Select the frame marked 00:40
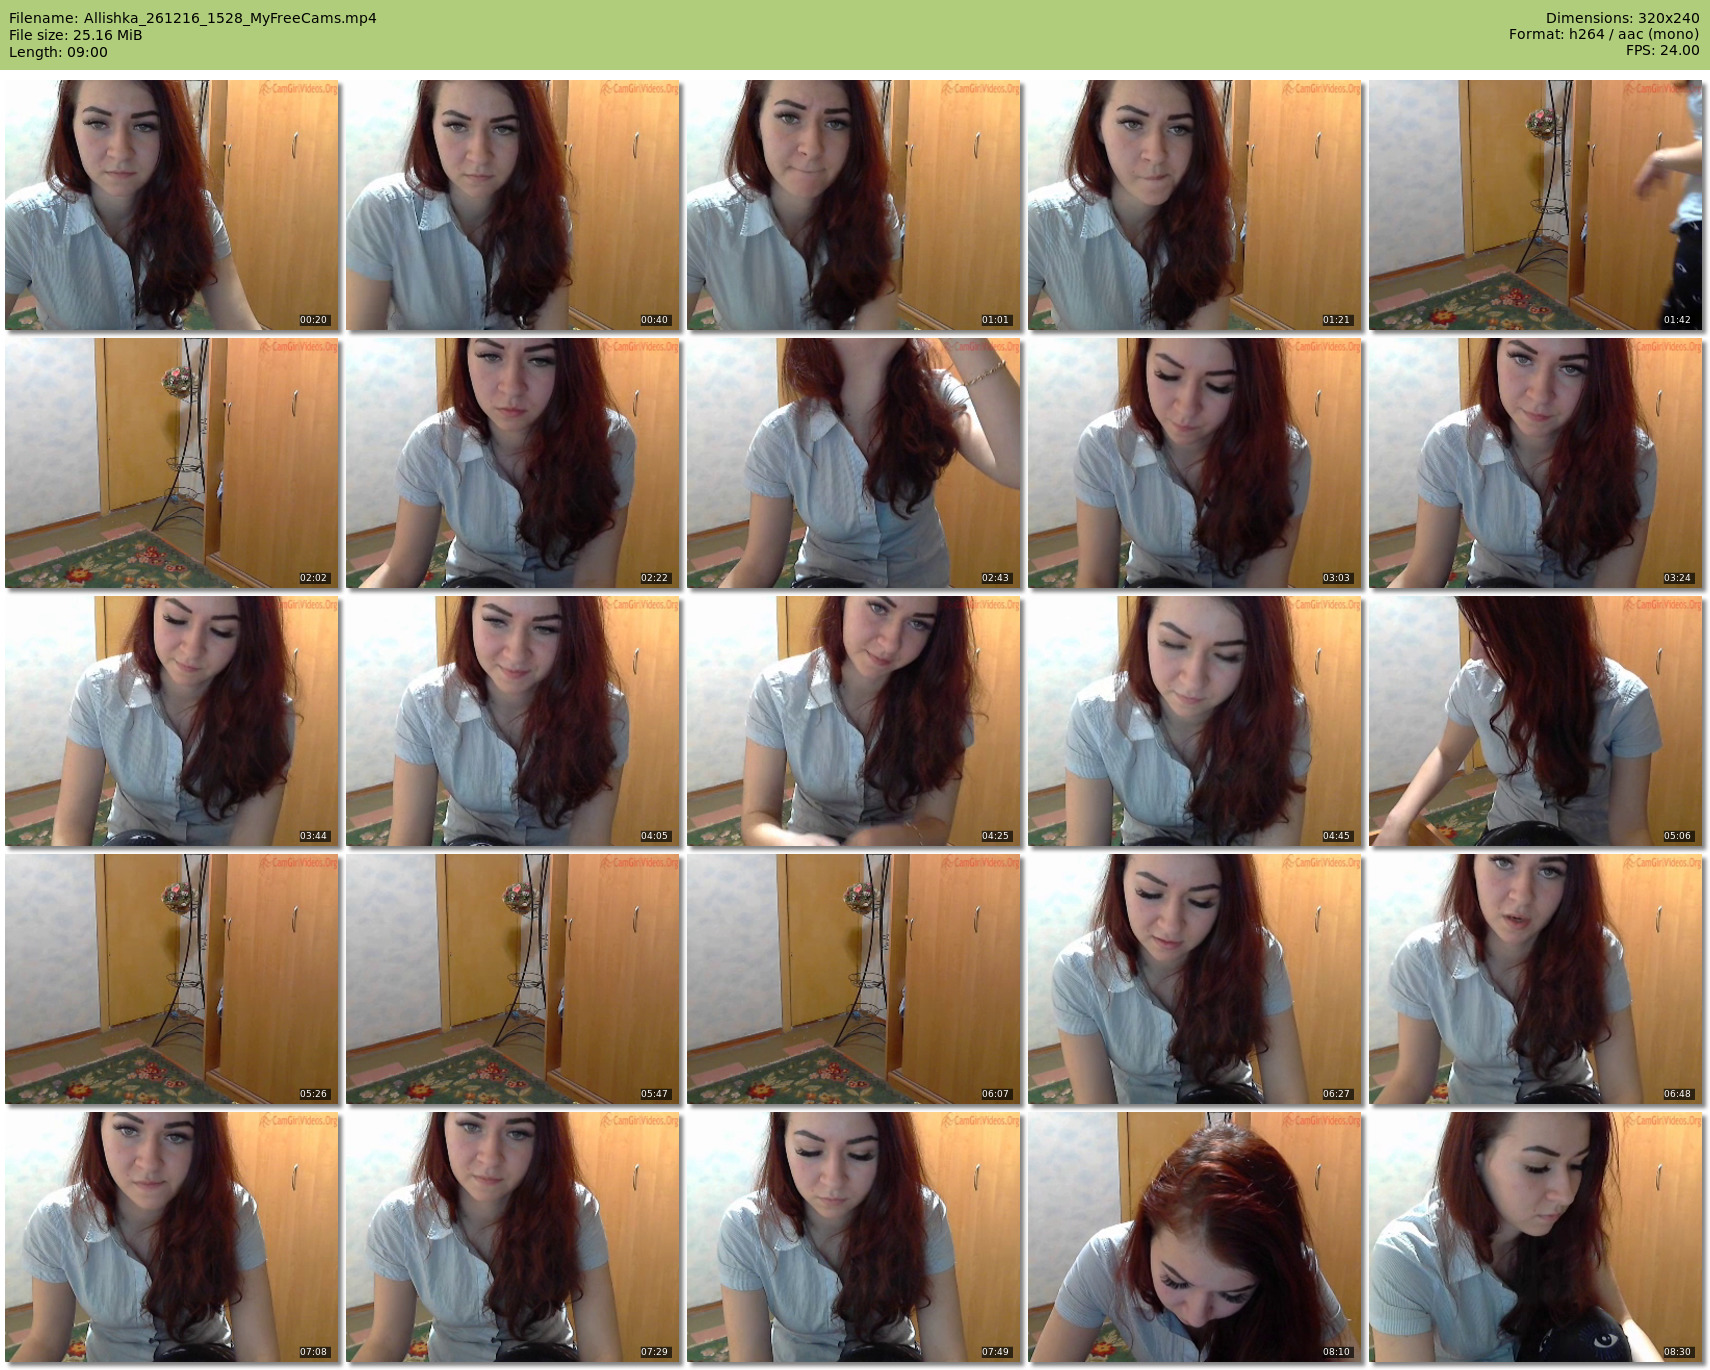Image resolution: width=1710 pixels, height=1370 pixels. tap(513, 205)
